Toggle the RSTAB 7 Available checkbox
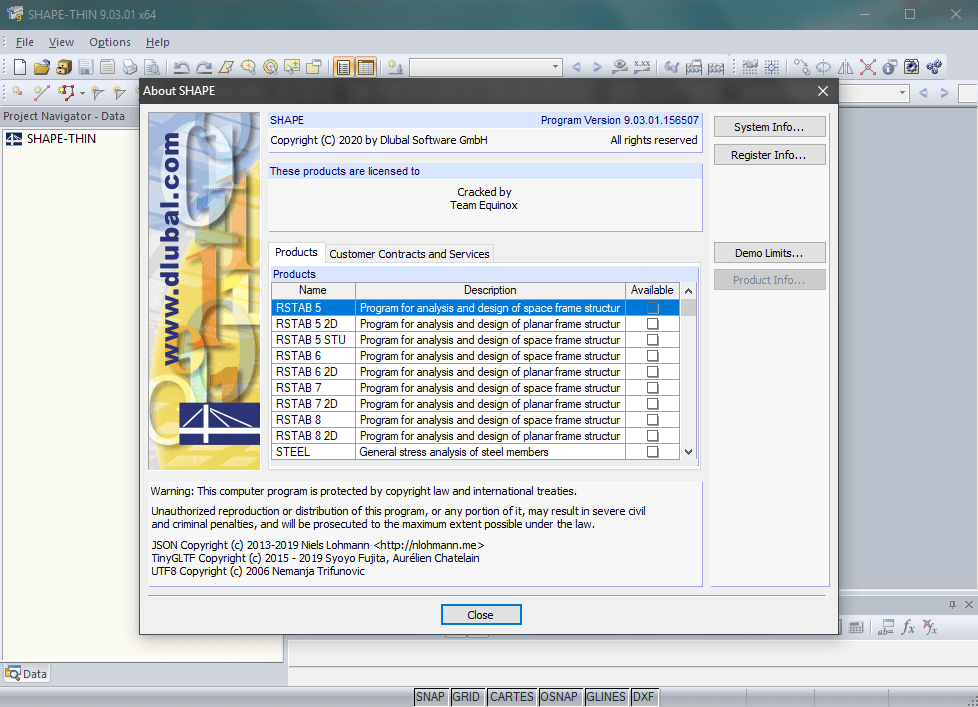The image size is (978, 707). click(x=652, y=388)
